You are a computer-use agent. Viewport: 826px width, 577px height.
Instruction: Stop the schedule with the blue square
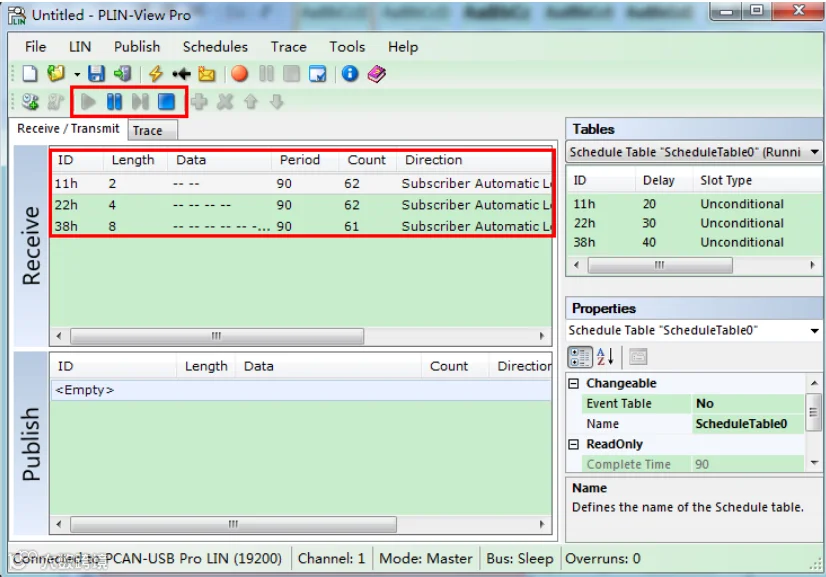pos(166,101)
